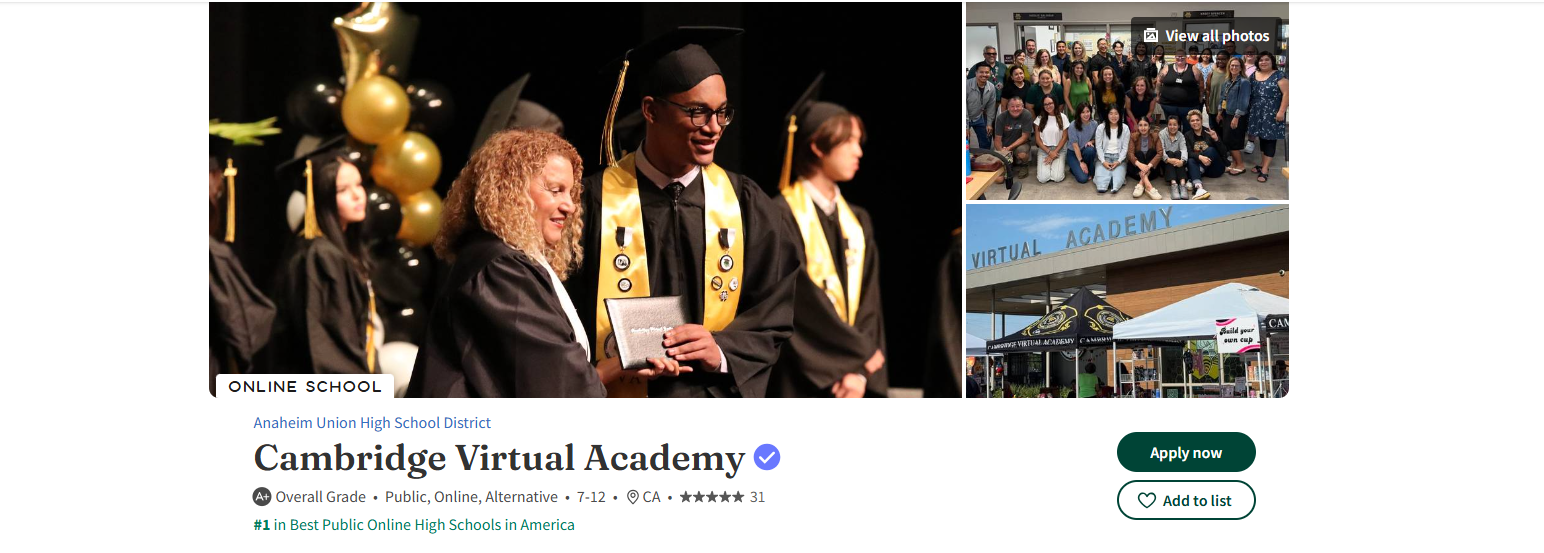This screenshot has width=1544, height=553.
Task: Click the photo gallery icon in View all photos
Action: tap(1151, 35)
